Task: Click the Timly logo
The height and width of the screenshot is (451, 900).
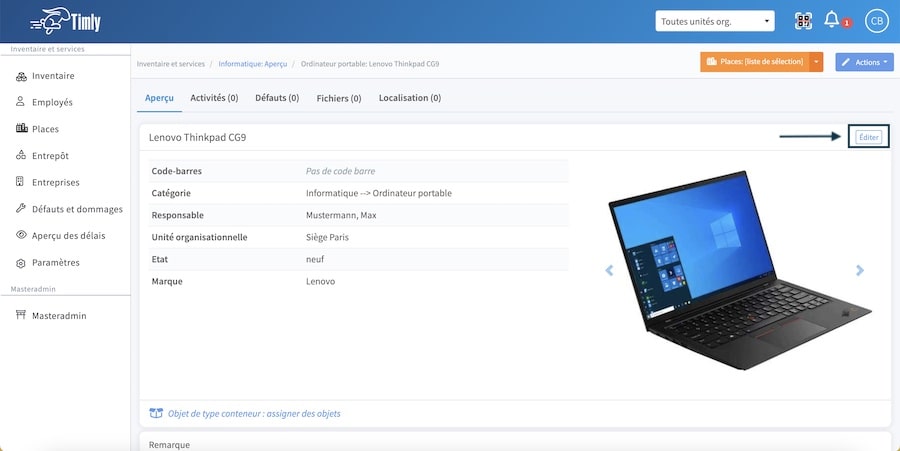Action: (65, 21)
